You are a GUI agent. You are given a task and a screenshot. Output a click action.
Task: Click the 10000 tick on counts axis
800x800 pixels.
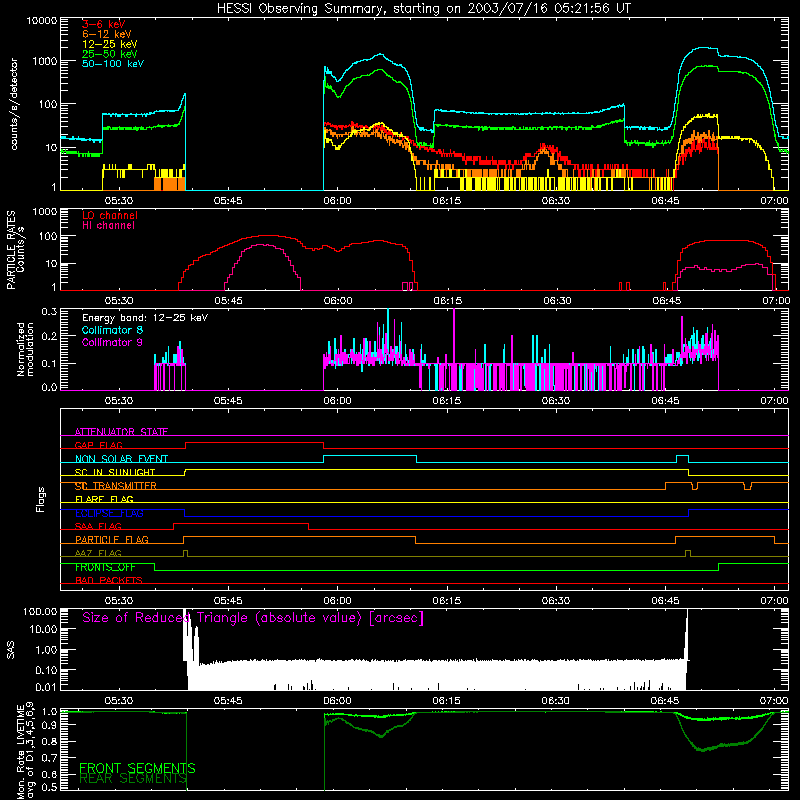point(42,21)
